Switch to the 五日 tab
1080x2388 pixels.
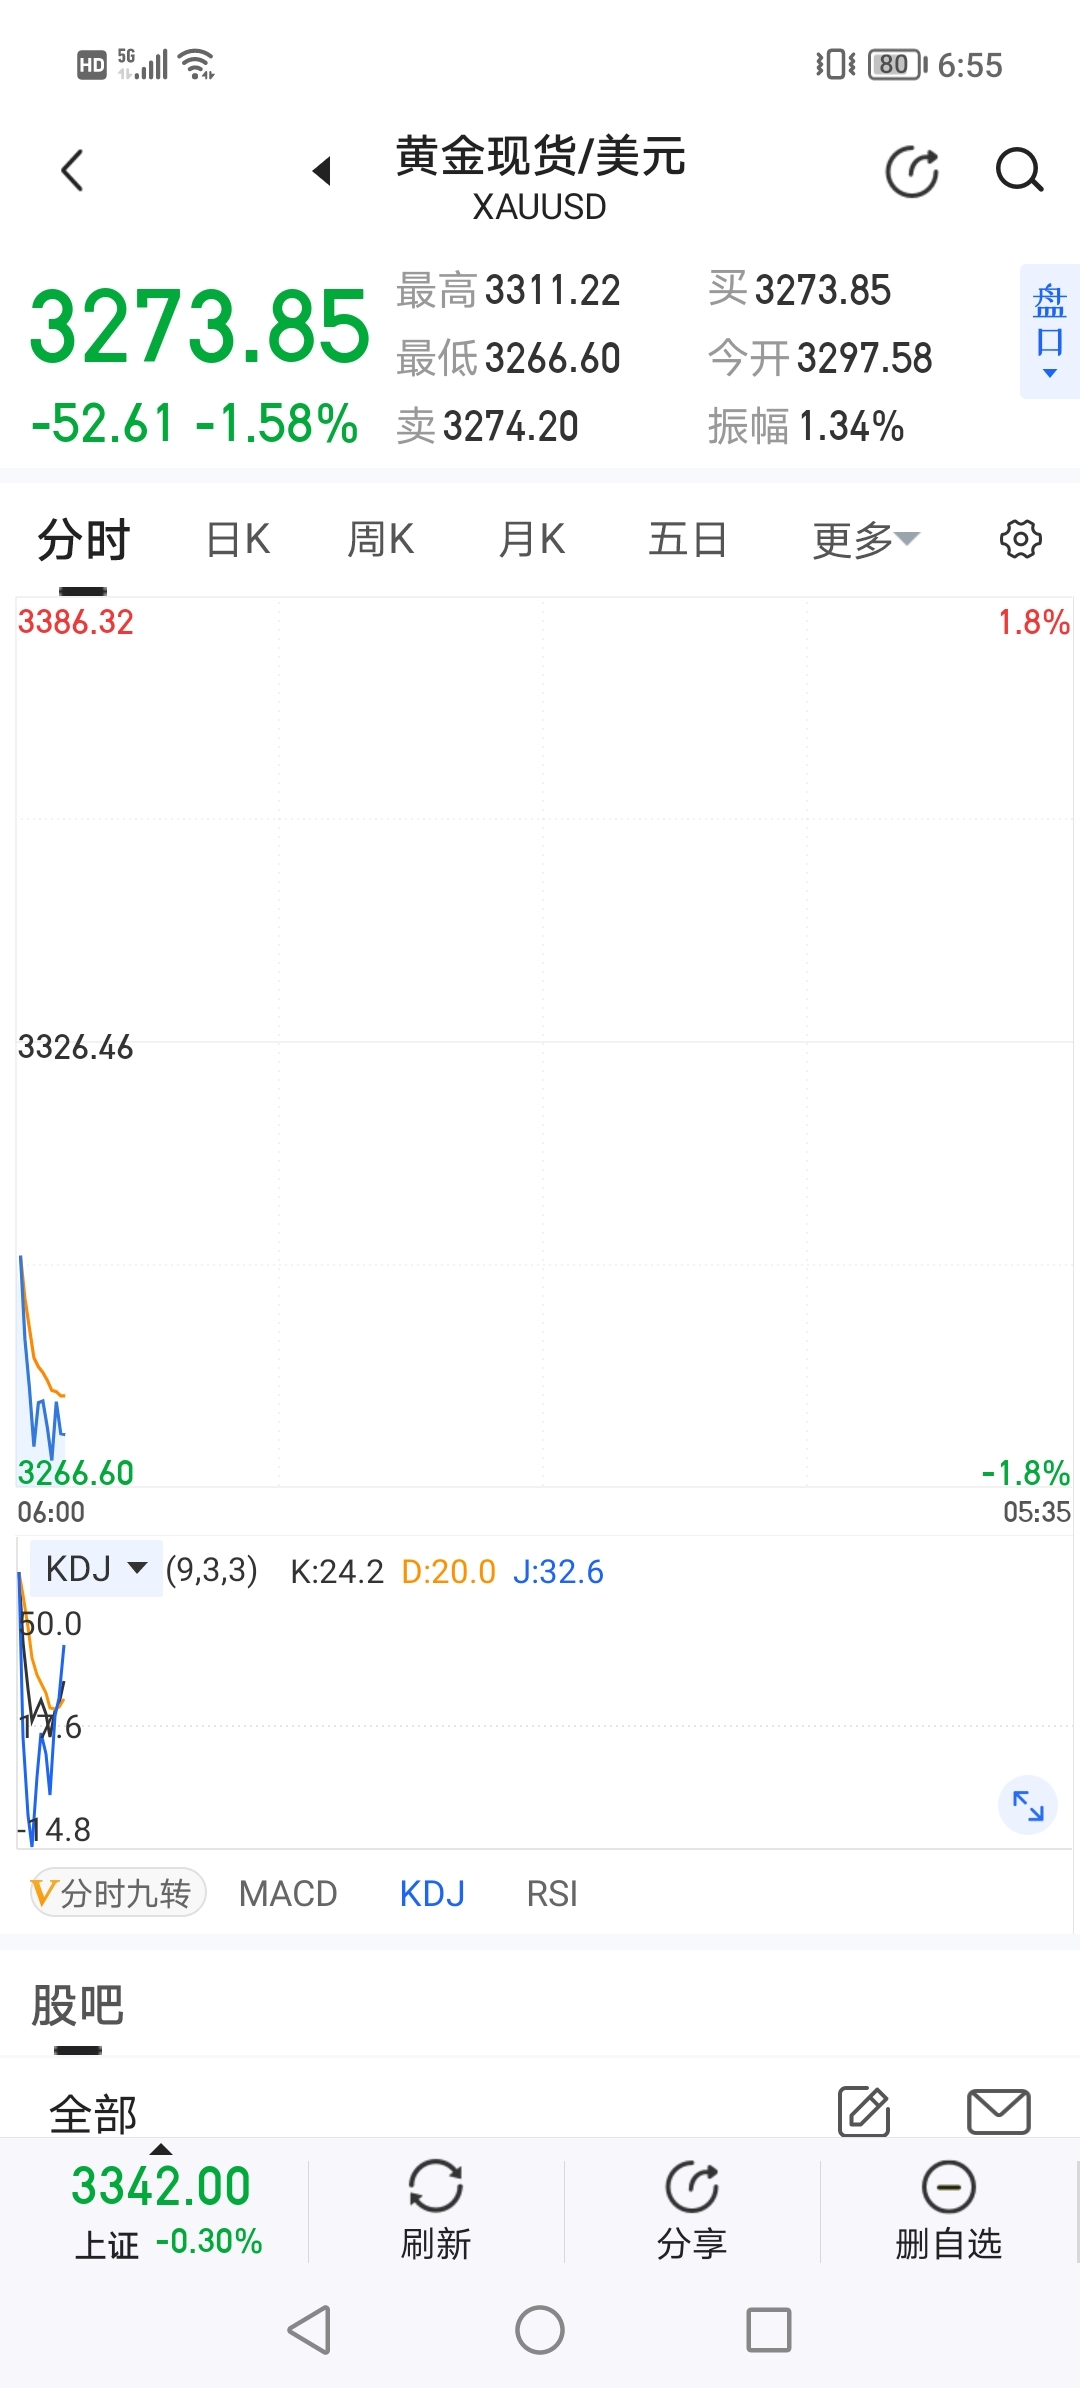(x=687, y=540)
